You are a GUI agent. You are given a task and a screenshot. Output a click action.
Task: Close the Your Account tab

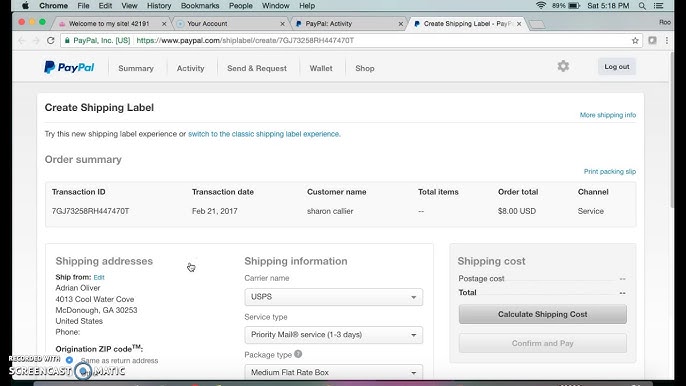[x=282, y=24]
